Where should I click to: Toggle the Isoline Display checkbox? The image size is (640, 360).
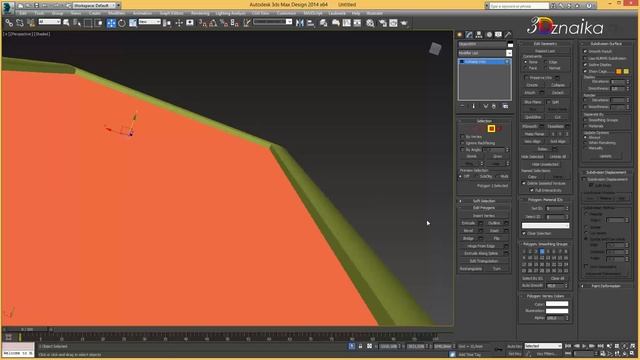tap(585, 65)
